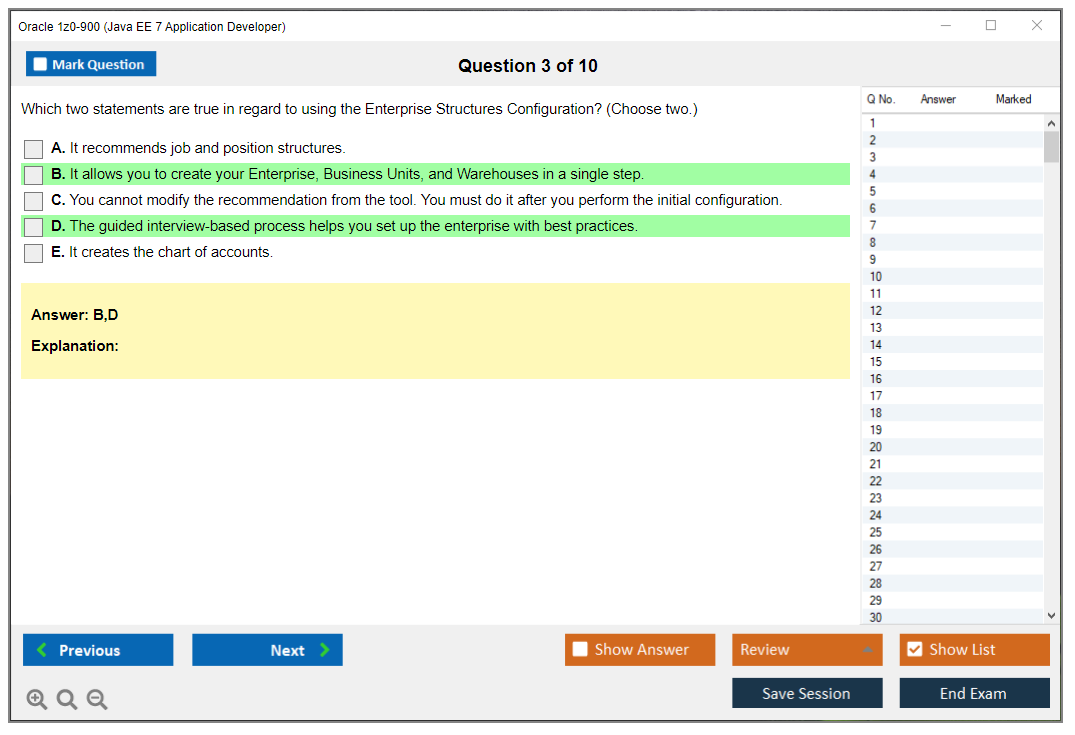This screenshot has height=735, width=1075.
Task: Open the Review dropdown
Action: pyautogui.click(x=807, y=649)
